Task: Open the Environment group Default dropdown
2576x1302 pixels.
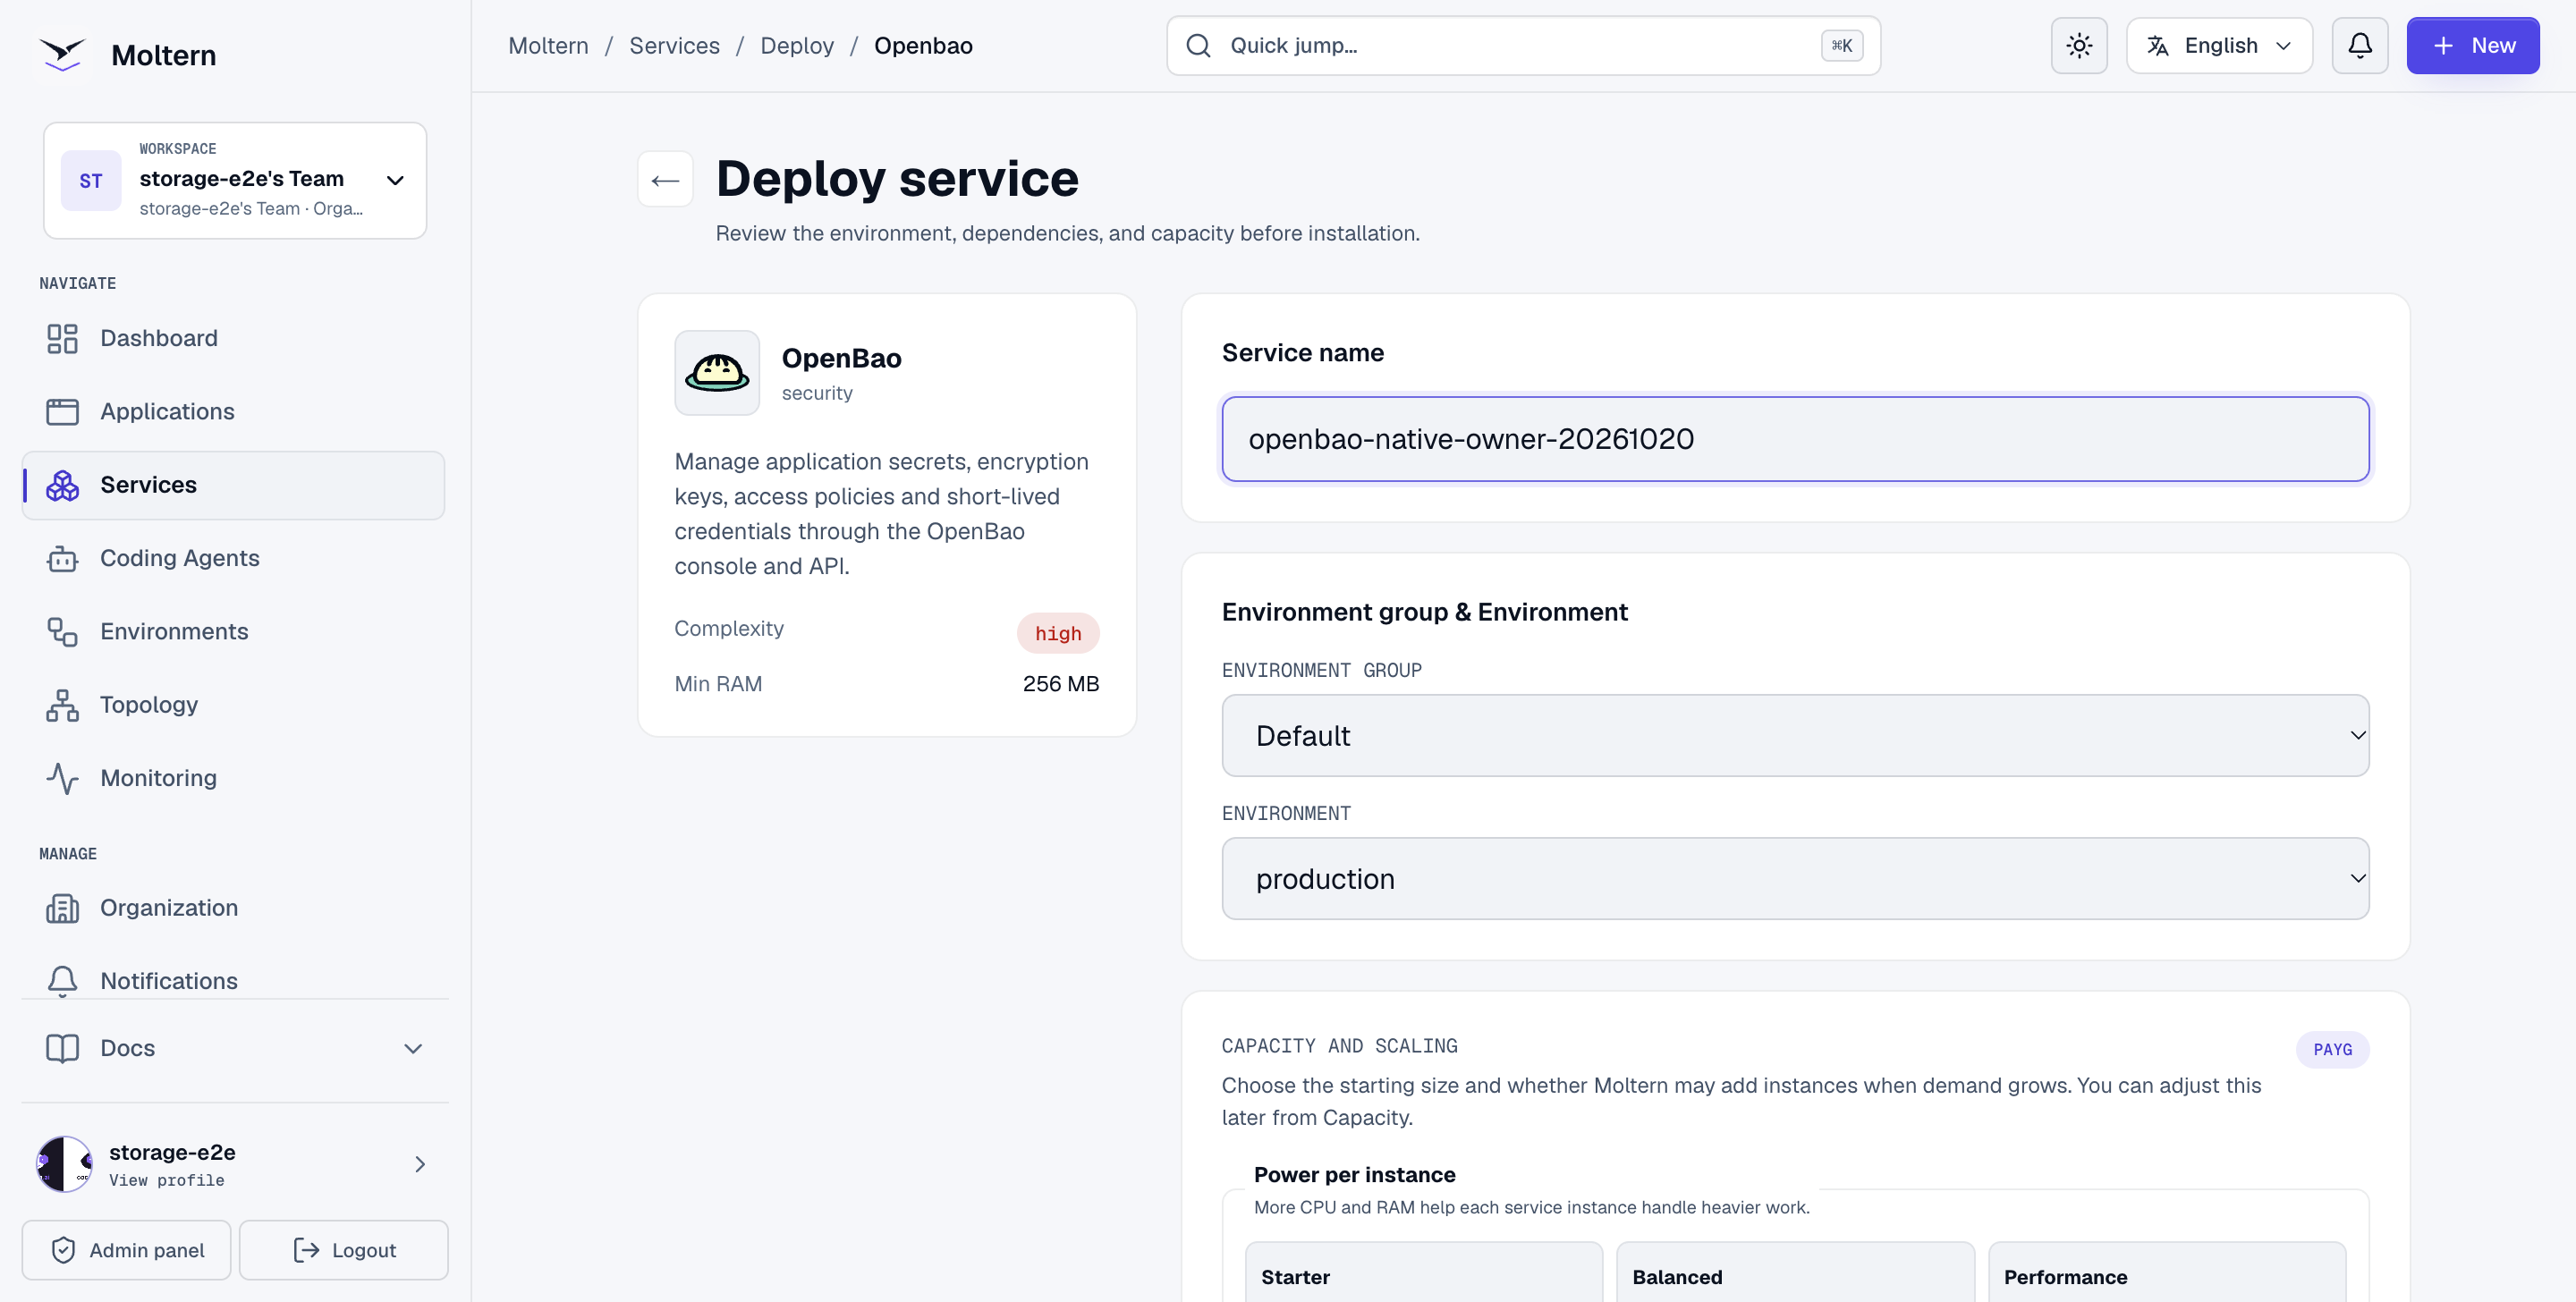Action: [1795, 736]
